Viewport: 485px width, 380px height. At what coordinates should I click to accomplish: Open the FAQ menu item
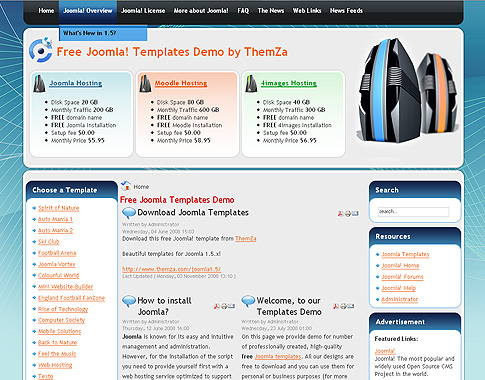243,11
